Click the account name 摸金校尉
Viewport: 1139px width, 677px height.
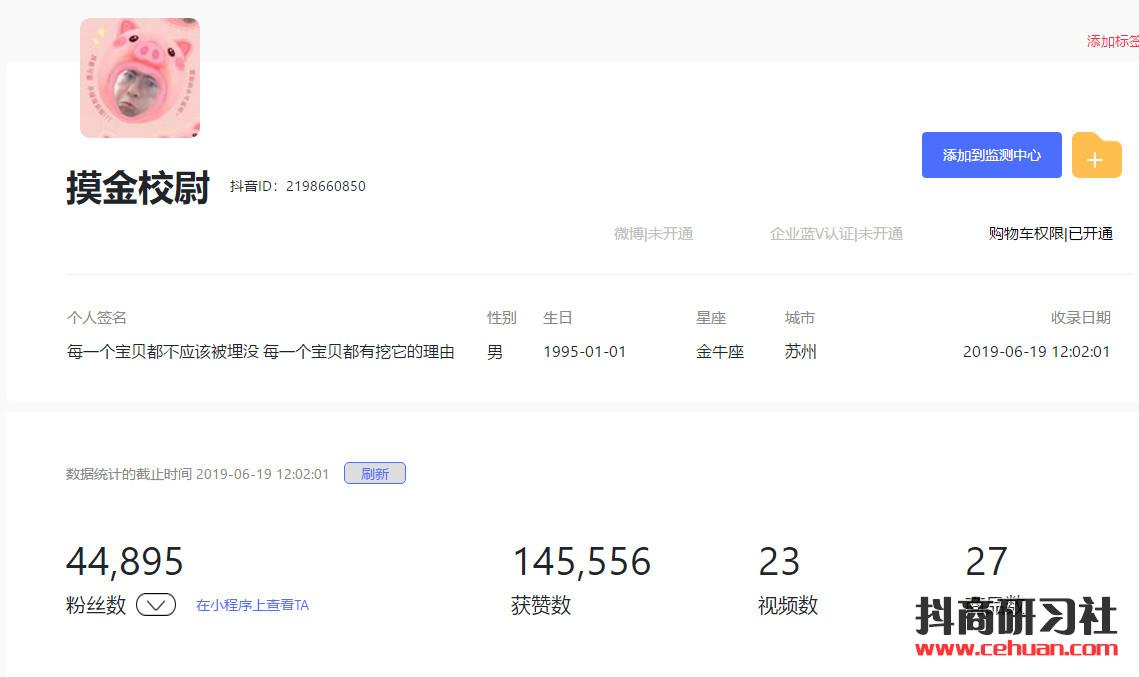pos(138,187)
